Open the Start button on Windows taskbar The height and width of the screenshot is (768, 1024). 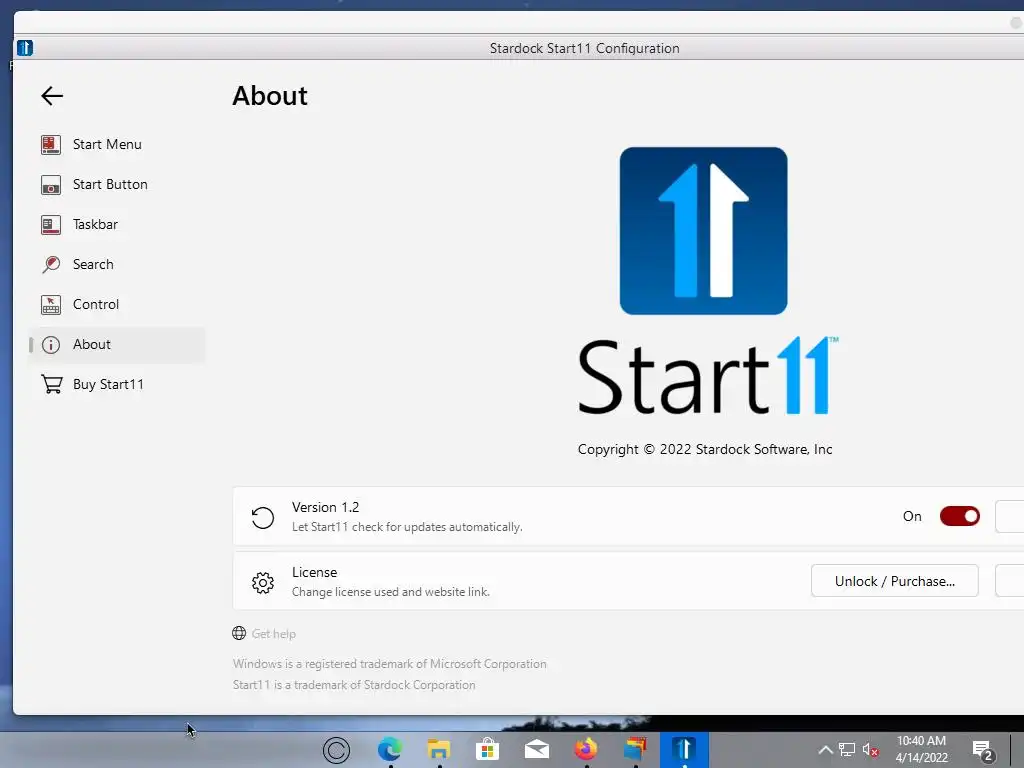[x=336, y=750]
